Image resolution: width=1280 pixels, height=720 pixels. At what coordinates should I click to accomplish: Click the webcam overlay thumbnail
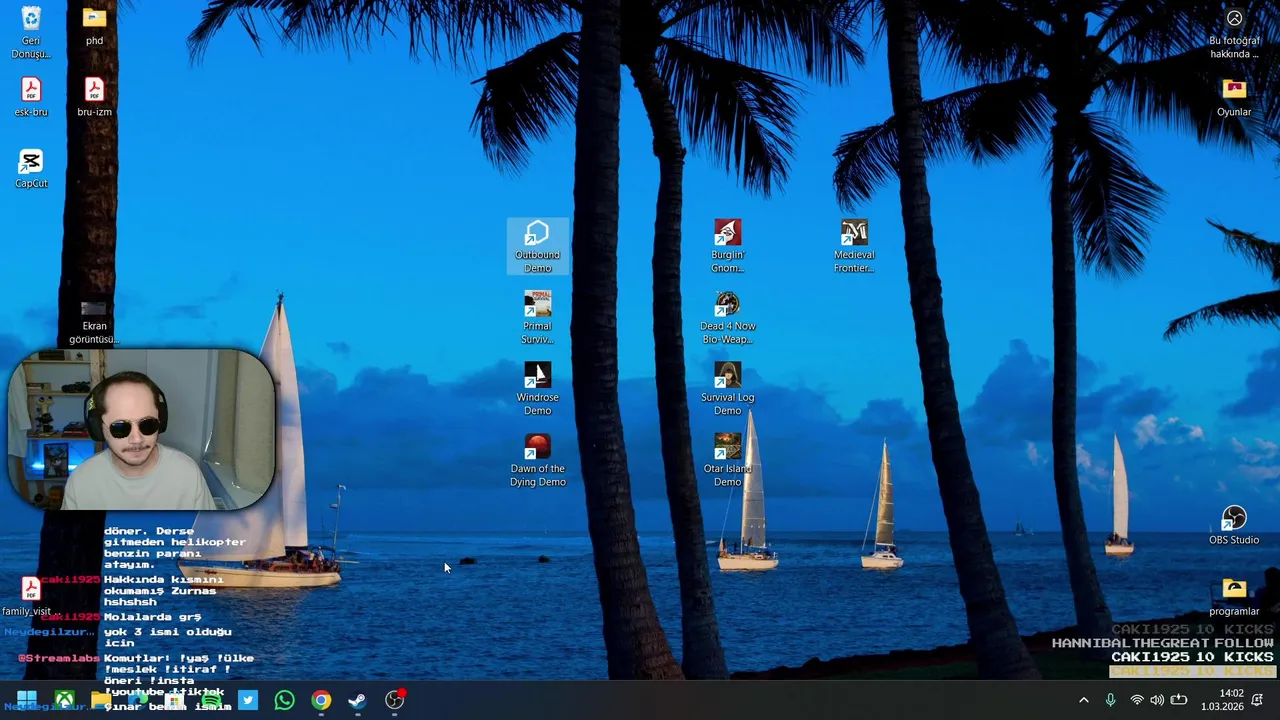pos(141,429)
